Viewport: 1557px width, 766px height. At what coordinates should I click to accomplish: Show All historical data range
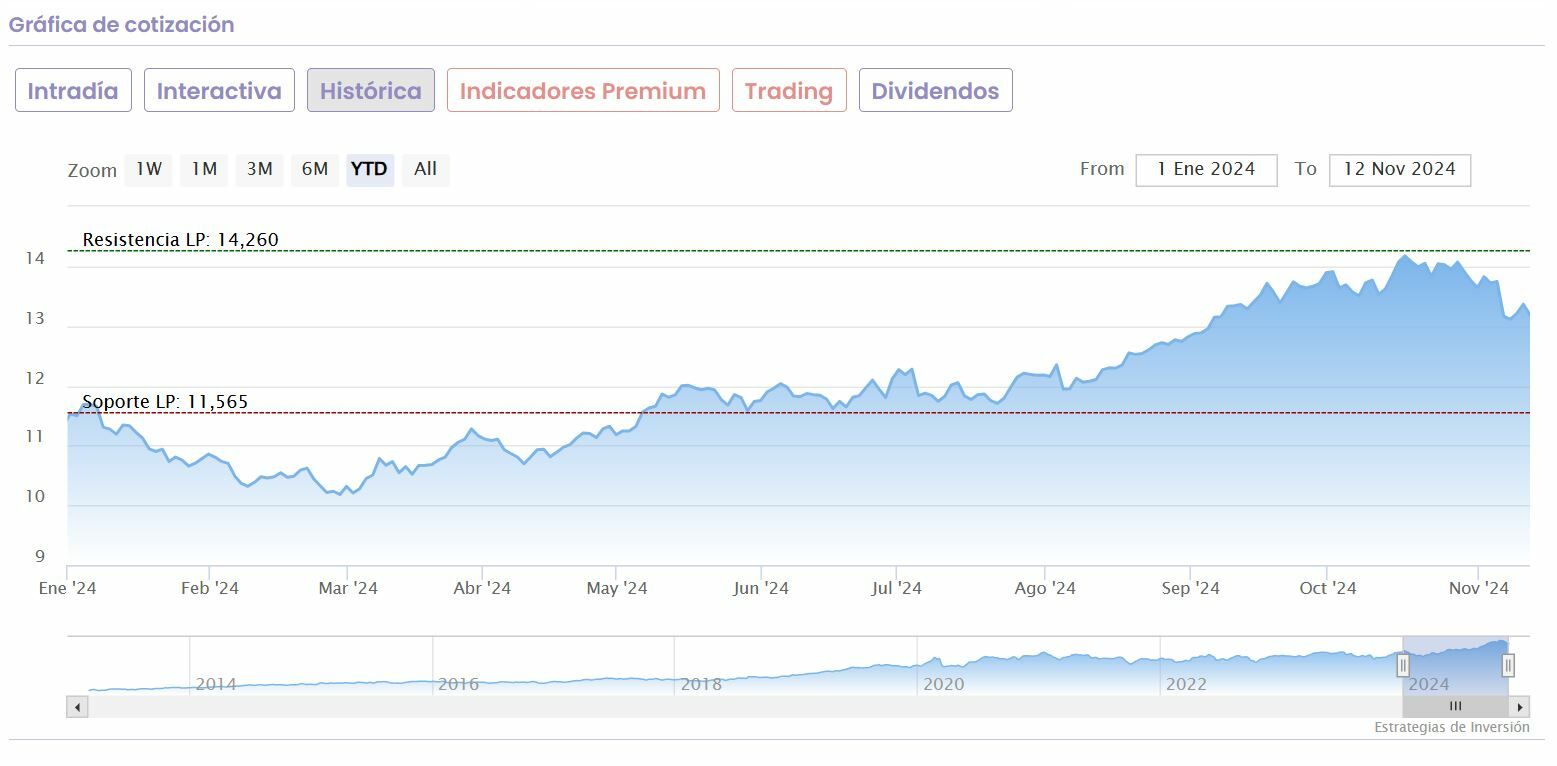coord(425,169)
